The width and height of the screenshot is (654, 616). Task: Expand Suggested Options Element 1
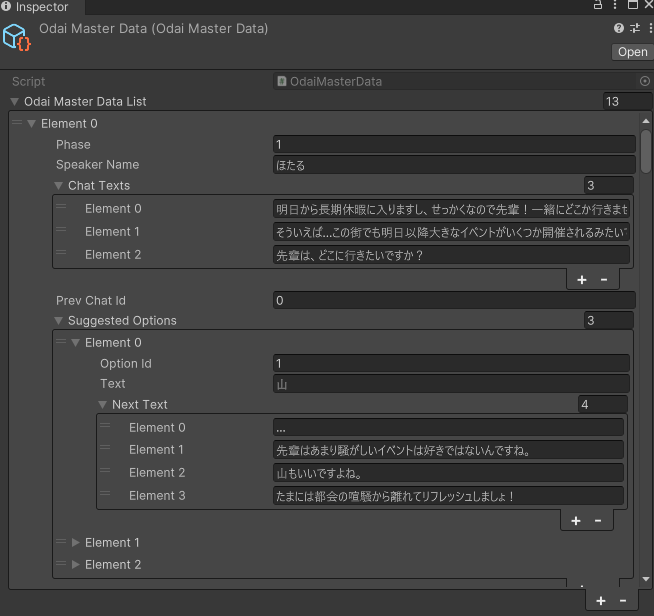75,542
